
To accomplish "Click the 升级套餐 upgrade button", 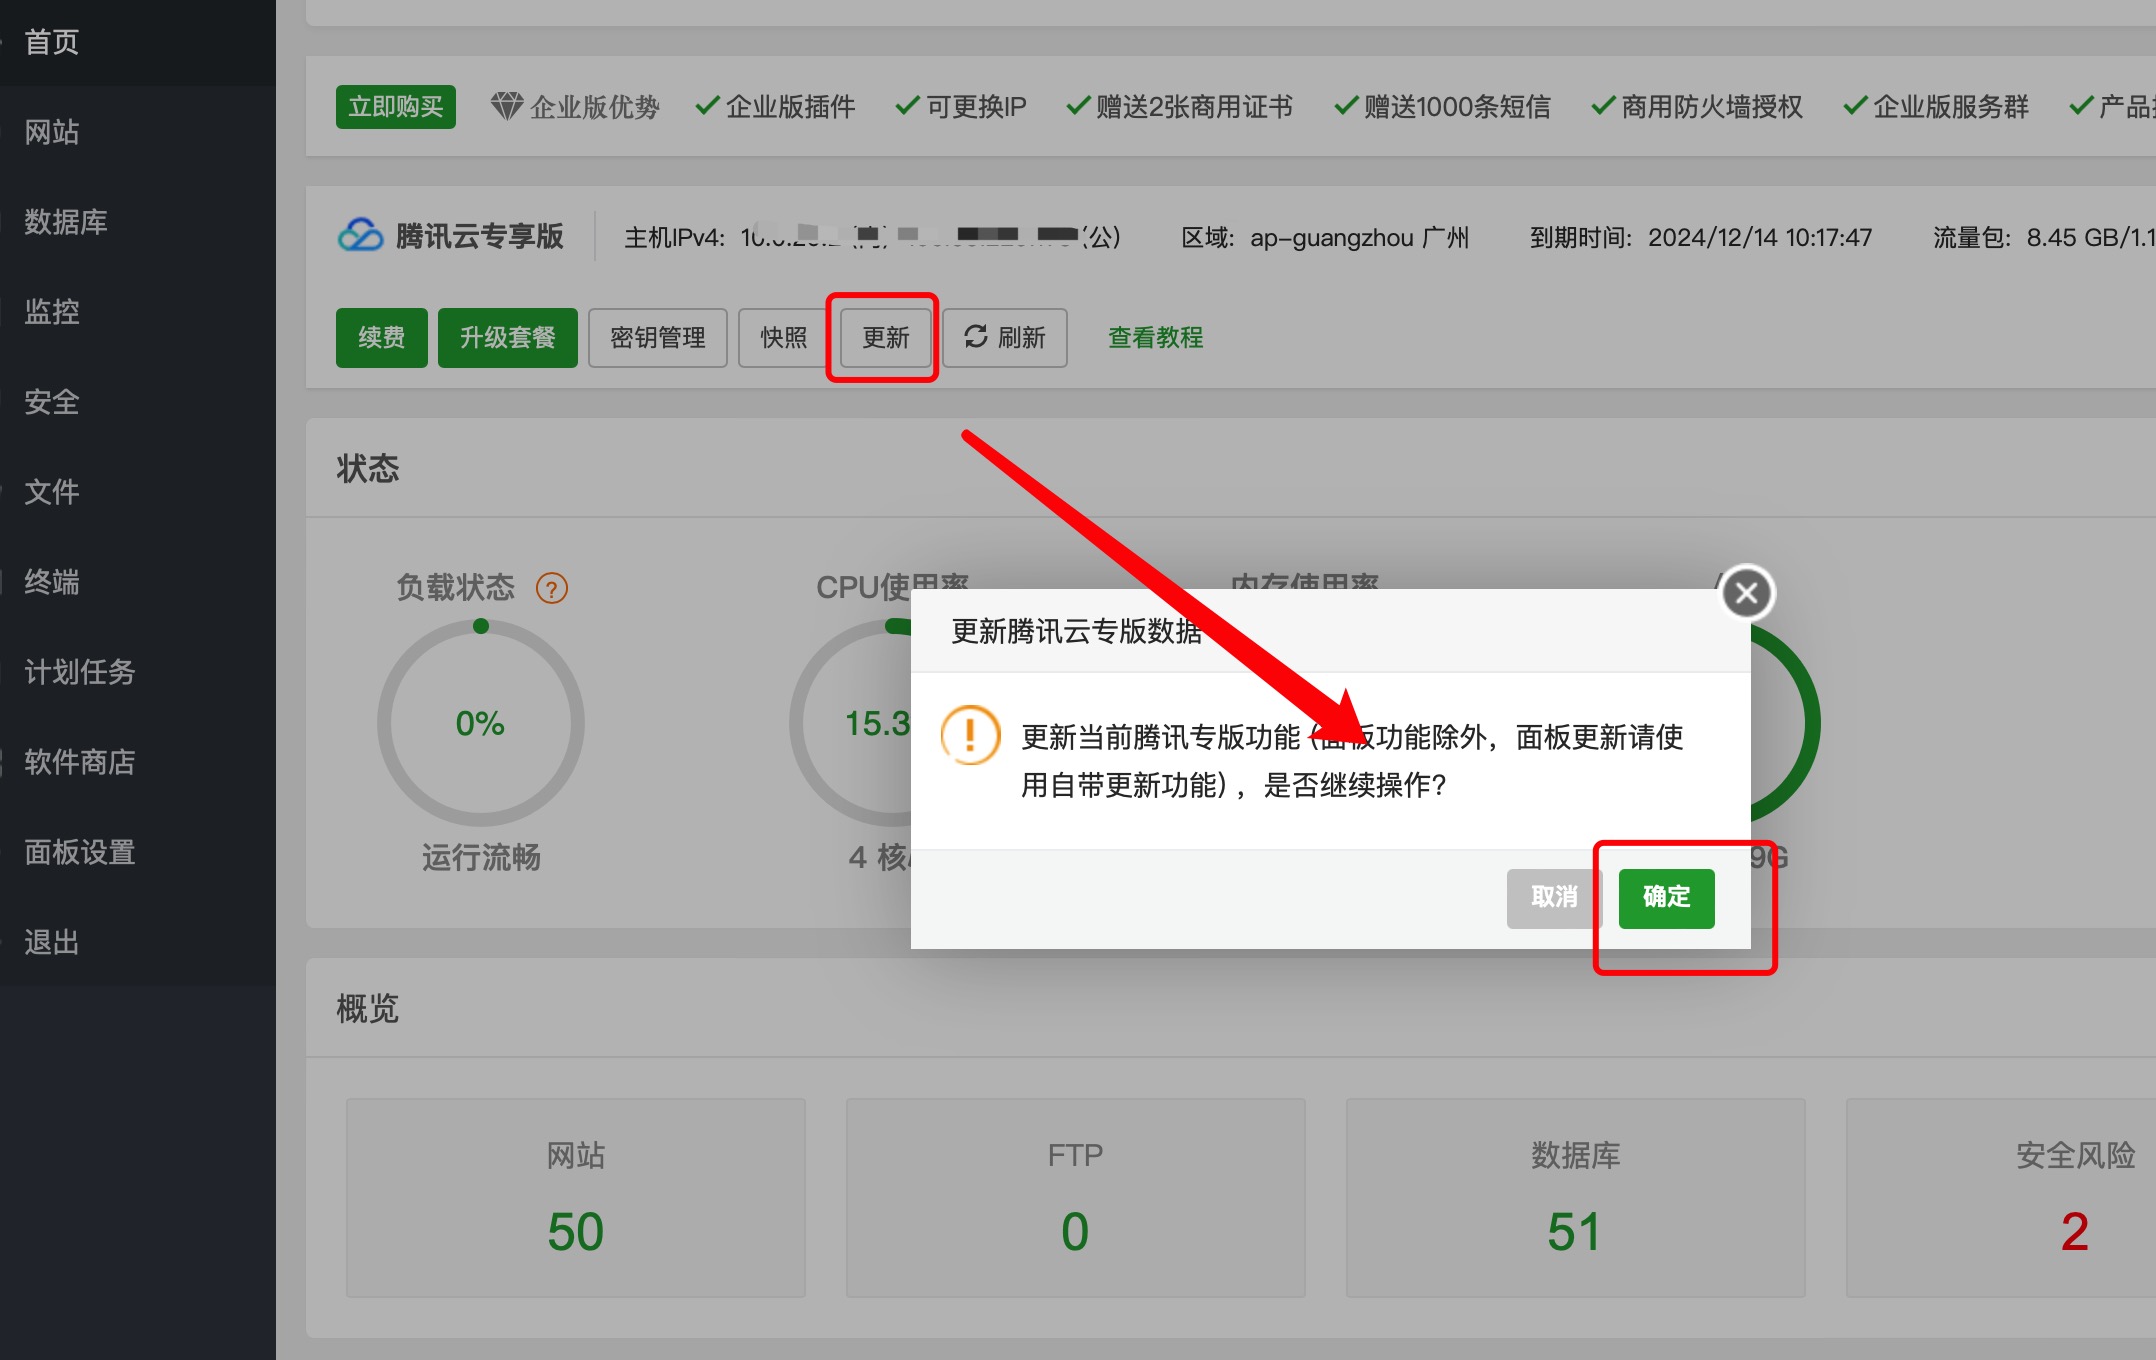I will 508,338.
